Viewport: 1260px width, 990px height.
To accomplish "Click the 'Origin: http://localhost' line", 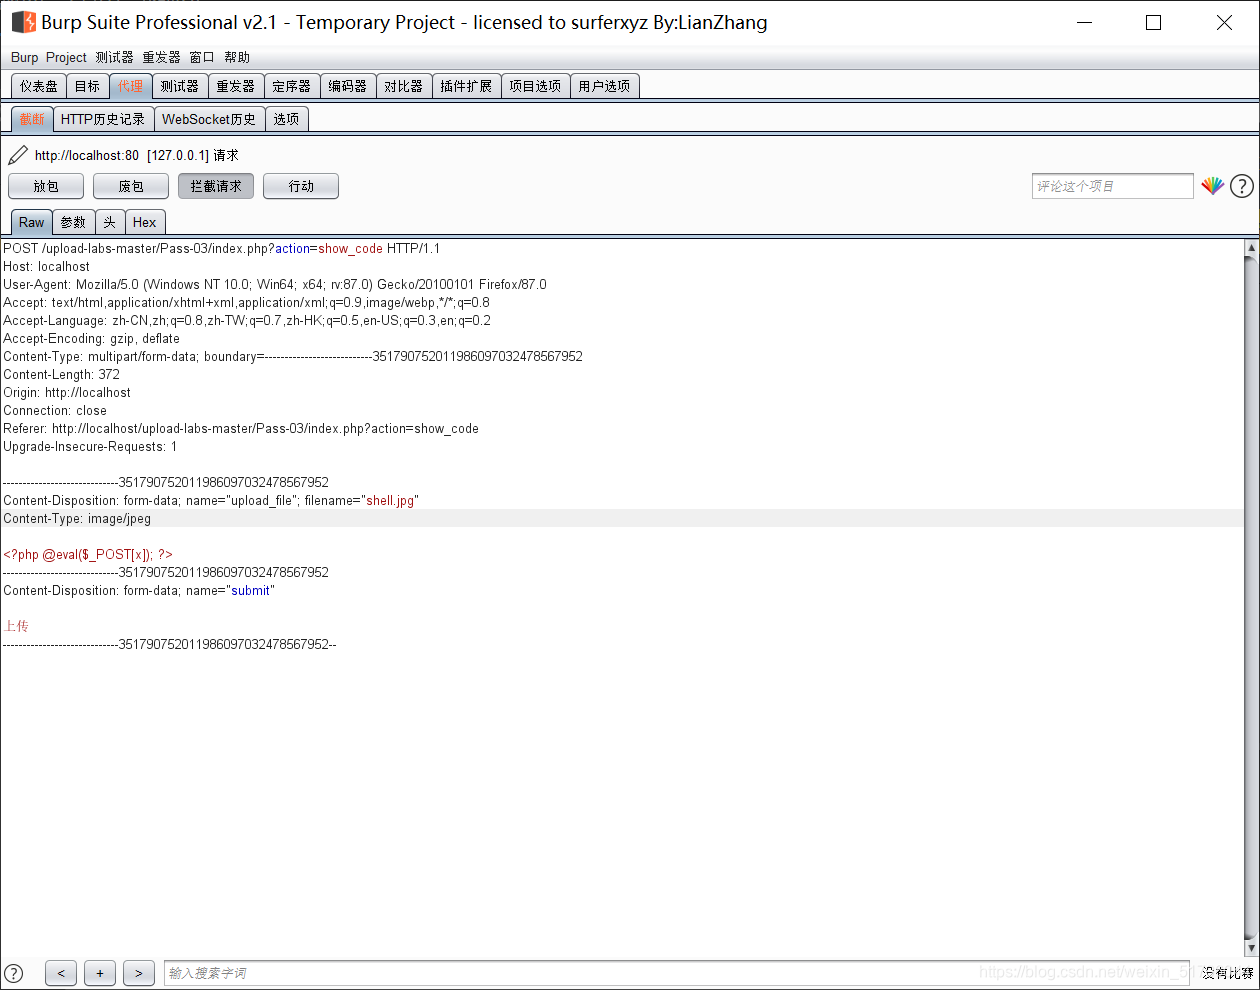I will 67,392.
